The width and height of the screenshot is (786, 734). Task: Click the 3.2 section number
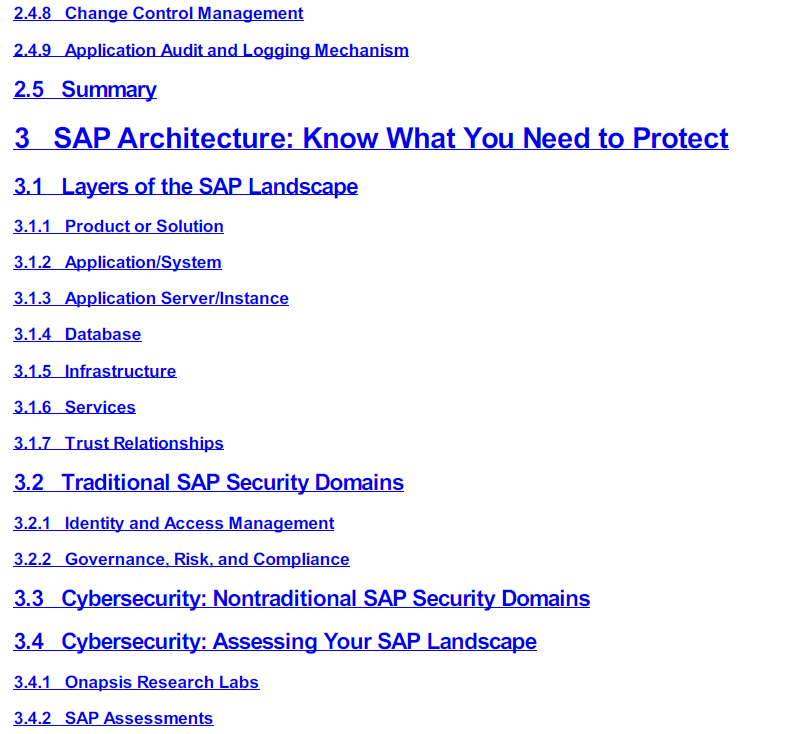pos(29,483)
